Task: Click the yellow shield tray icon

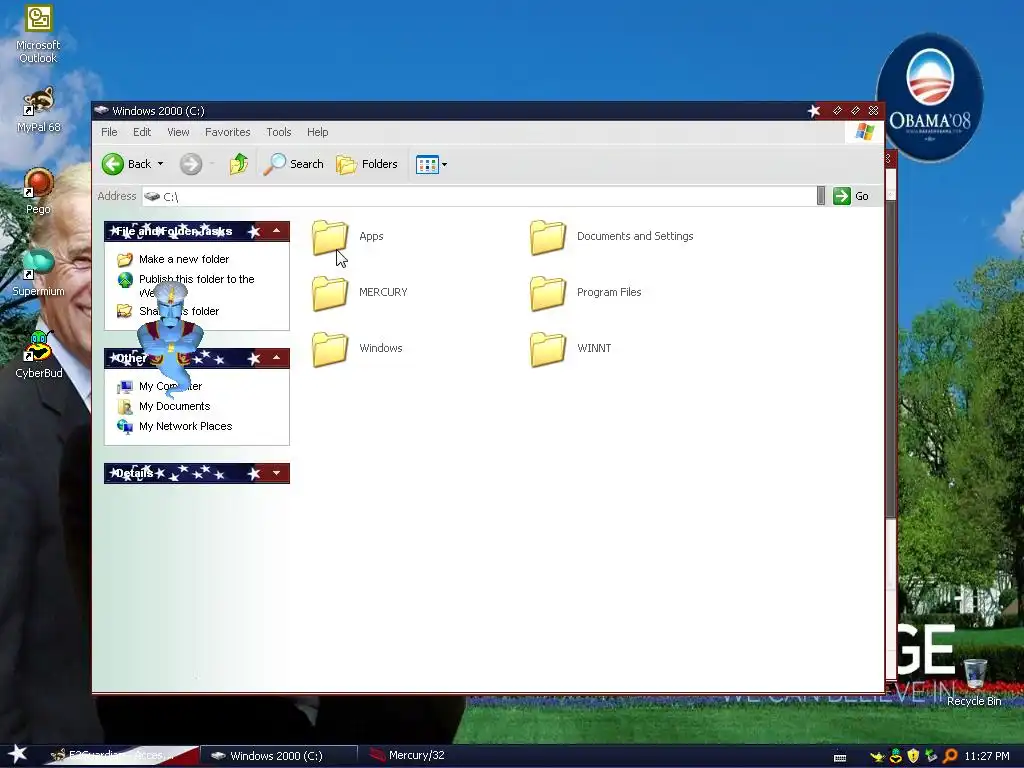Action: click(x=913, y=756)
